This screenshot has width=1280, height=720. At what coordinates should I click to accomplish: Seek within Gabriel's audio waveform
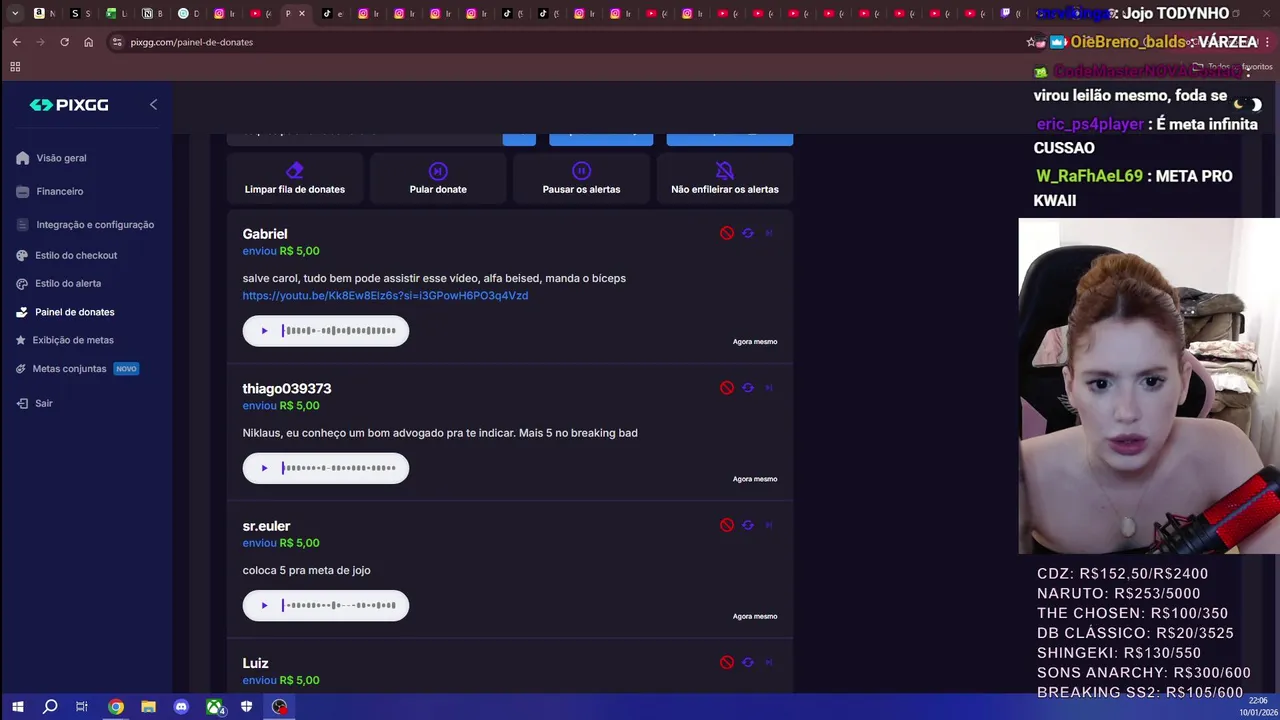point(339,331)
